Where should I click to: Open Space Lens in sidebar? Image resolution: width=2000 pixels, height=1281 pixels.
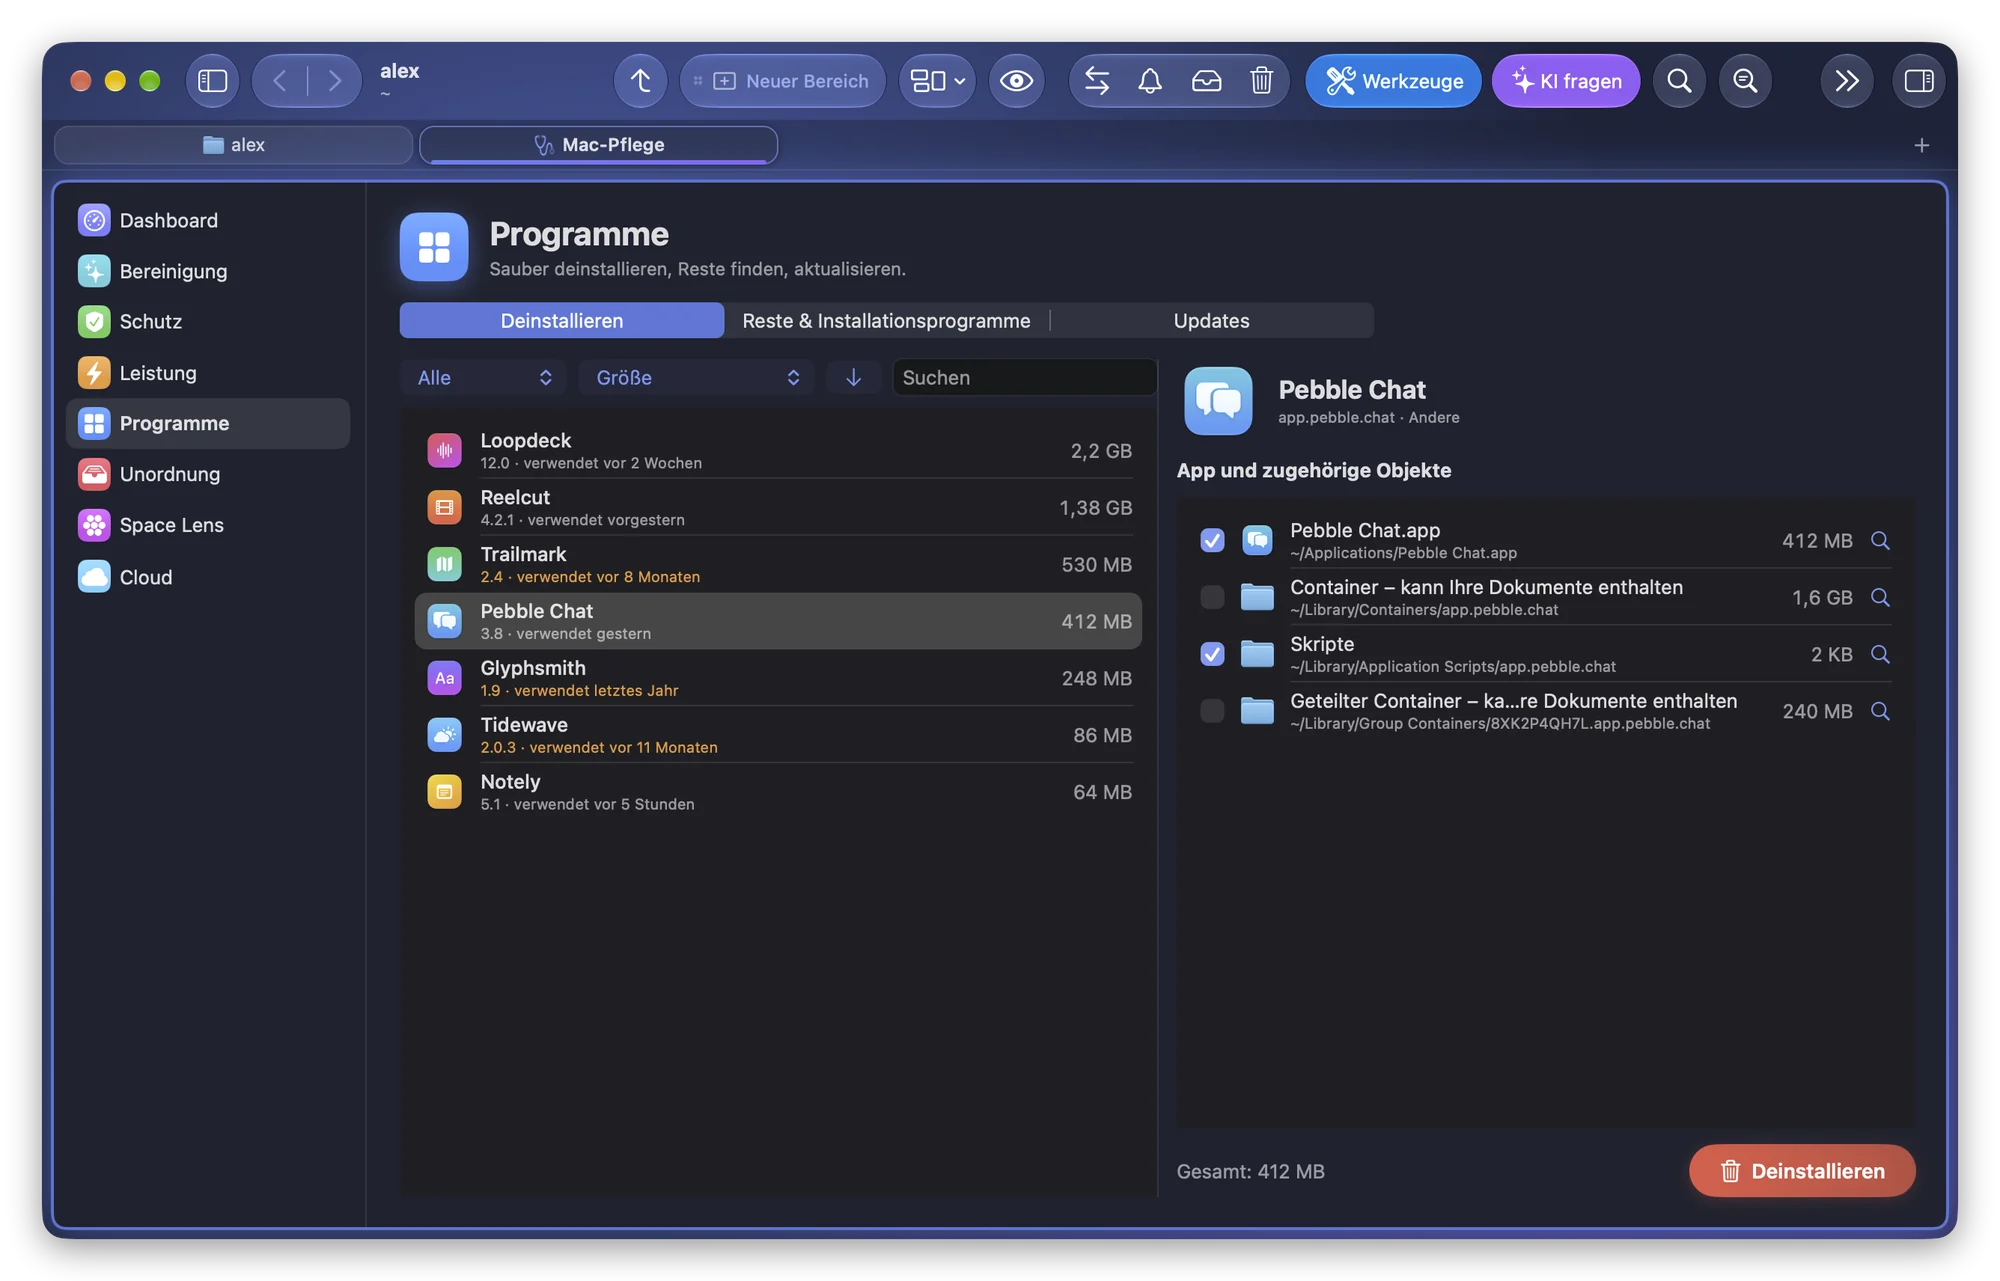(x=208, y=526)
